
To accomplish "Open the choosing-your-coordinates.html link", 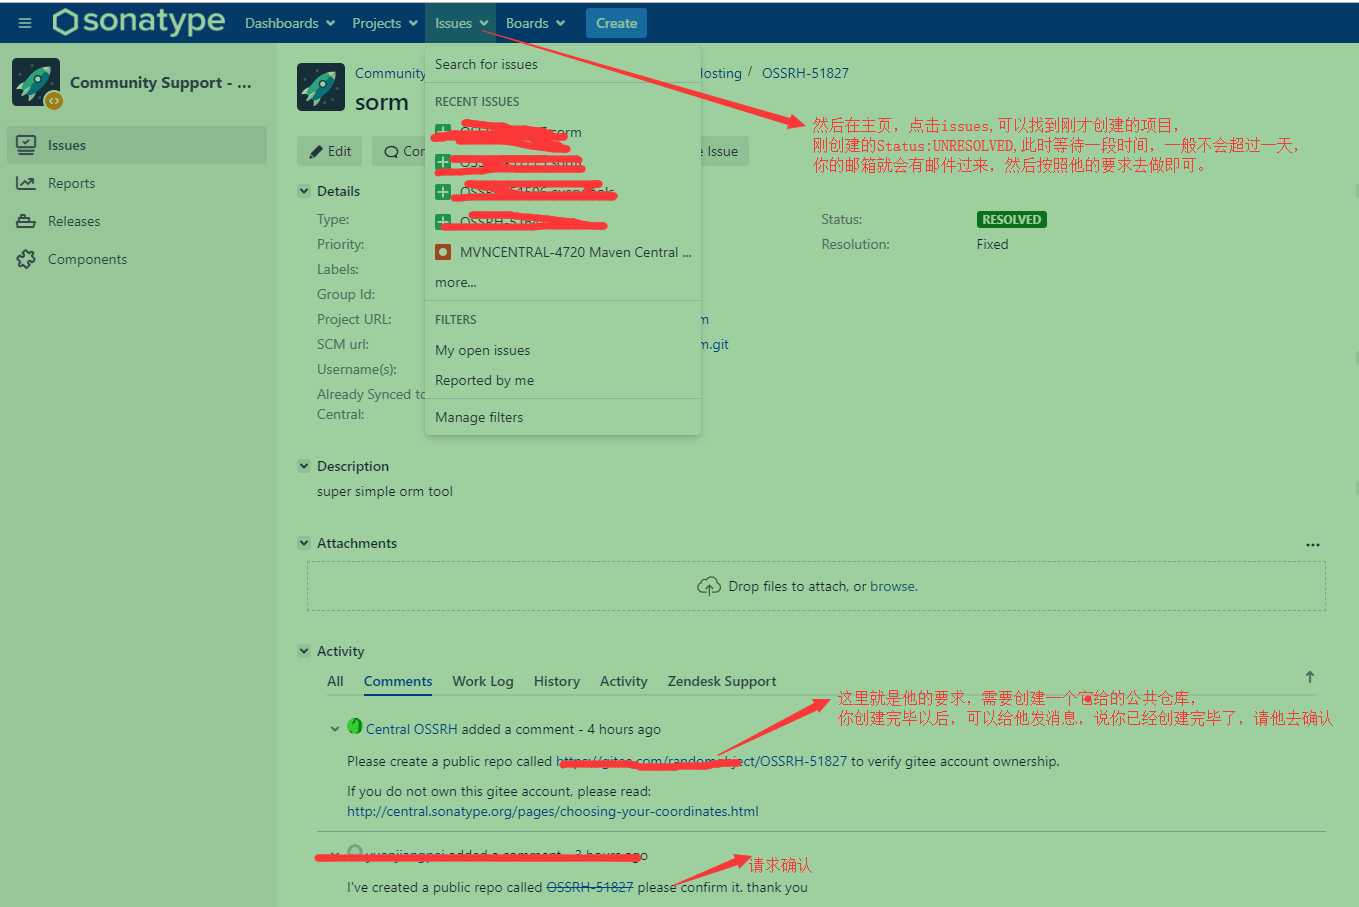I will 553,811.
